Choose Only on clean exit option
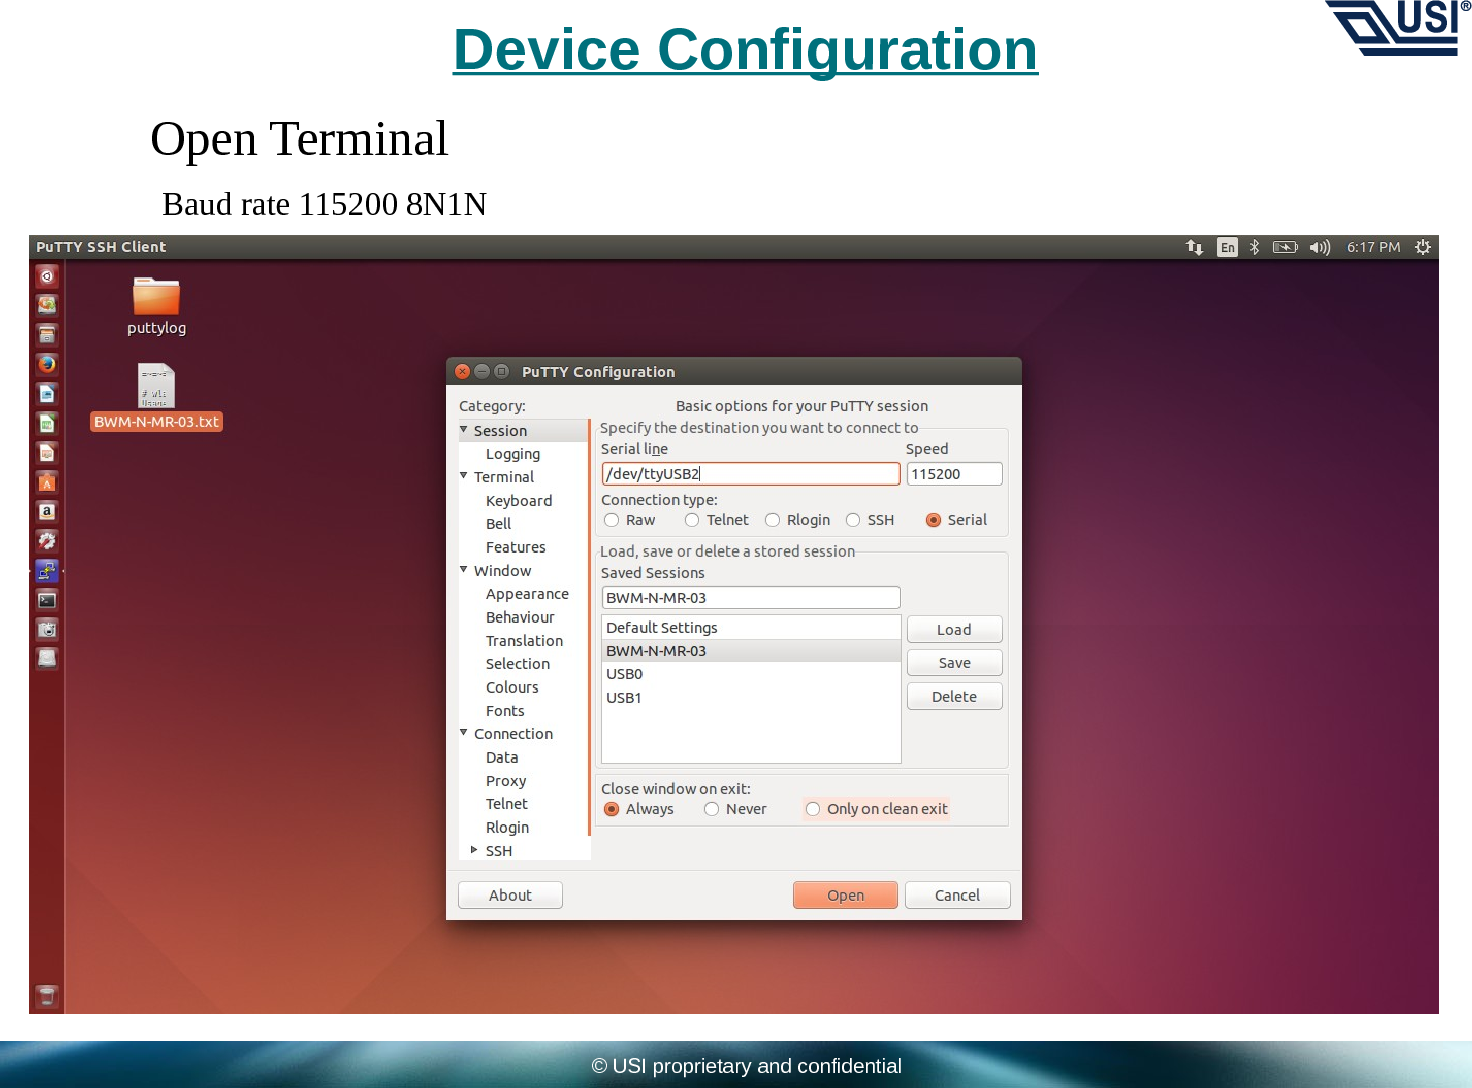Screen dimensions: 1472x1088 [x=813, y=809]
